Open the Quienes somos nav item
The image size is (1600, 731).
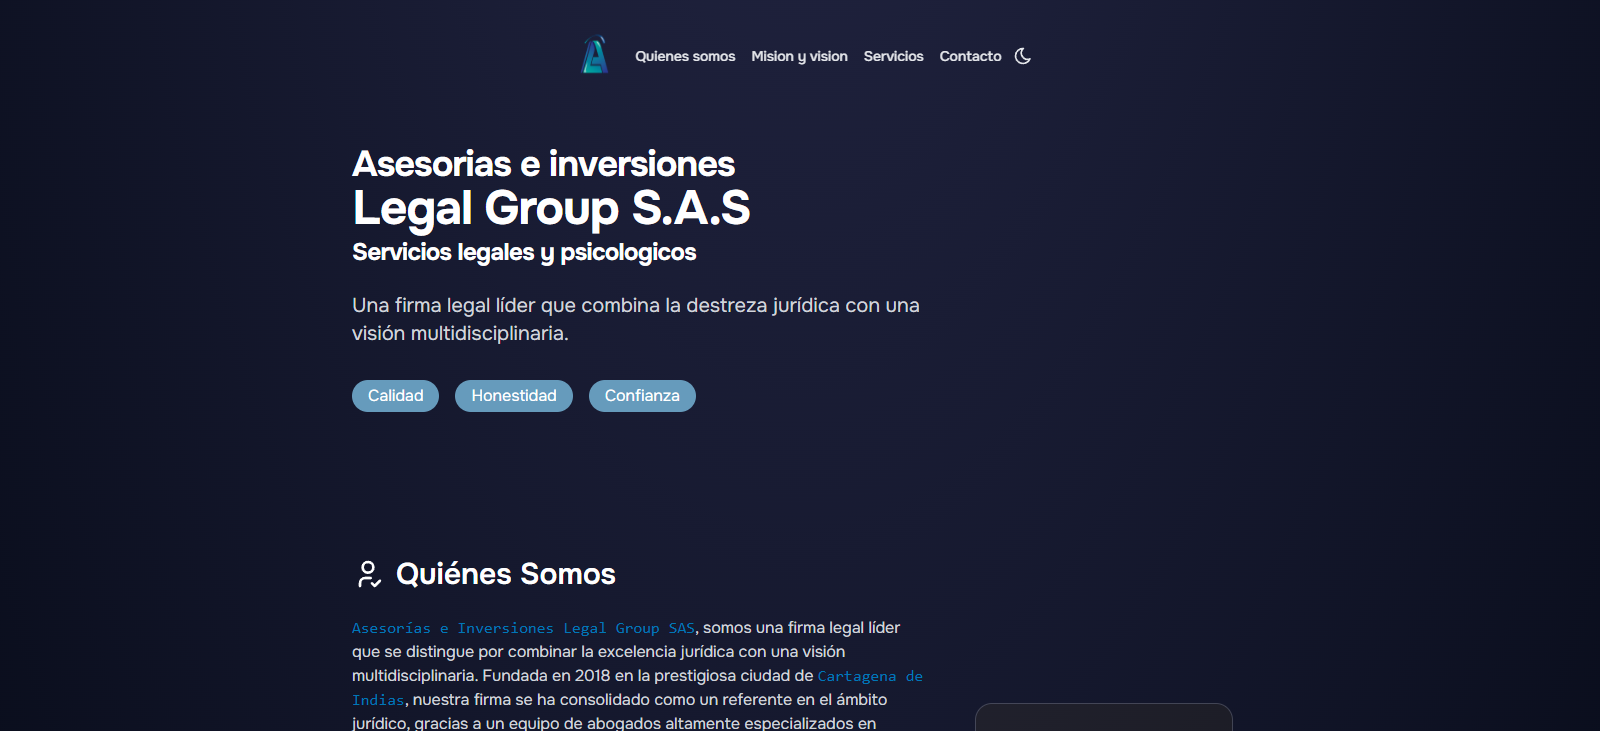[x=685, y=56]
